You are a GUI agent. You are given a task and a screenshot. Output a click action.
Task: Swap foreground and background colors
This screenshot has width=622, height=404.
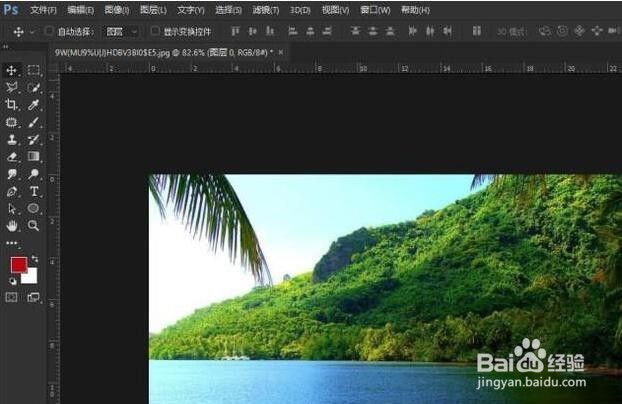pyautogui.click(x=35, y=259)
